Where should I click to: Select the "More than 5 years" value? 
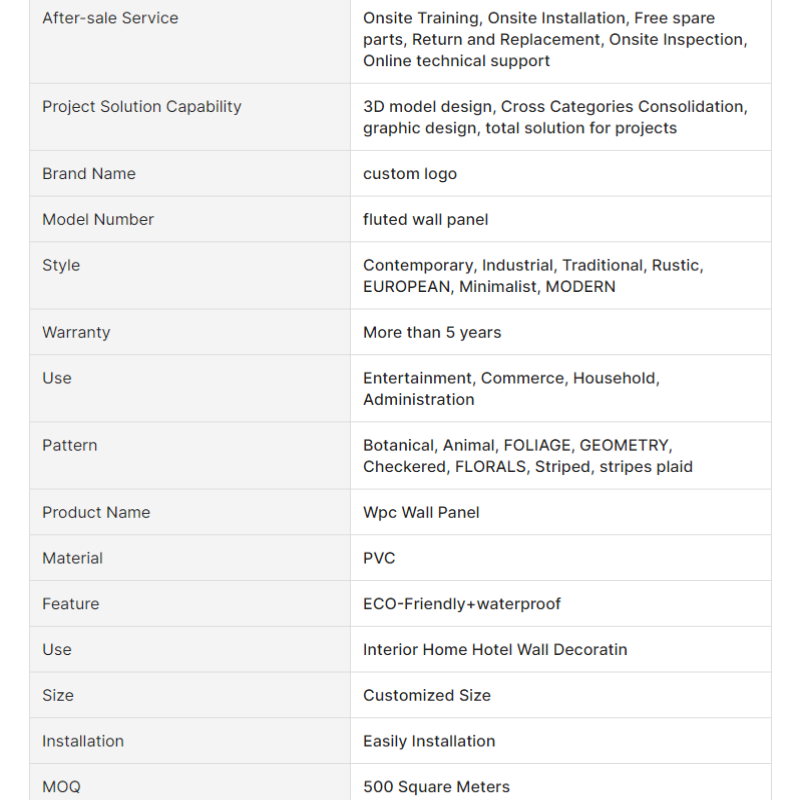432,332
